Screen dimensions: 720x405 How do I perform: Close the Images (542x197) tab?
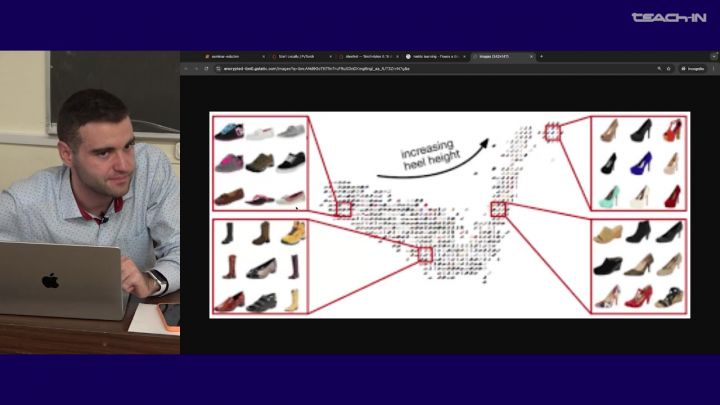pos(531,56)
